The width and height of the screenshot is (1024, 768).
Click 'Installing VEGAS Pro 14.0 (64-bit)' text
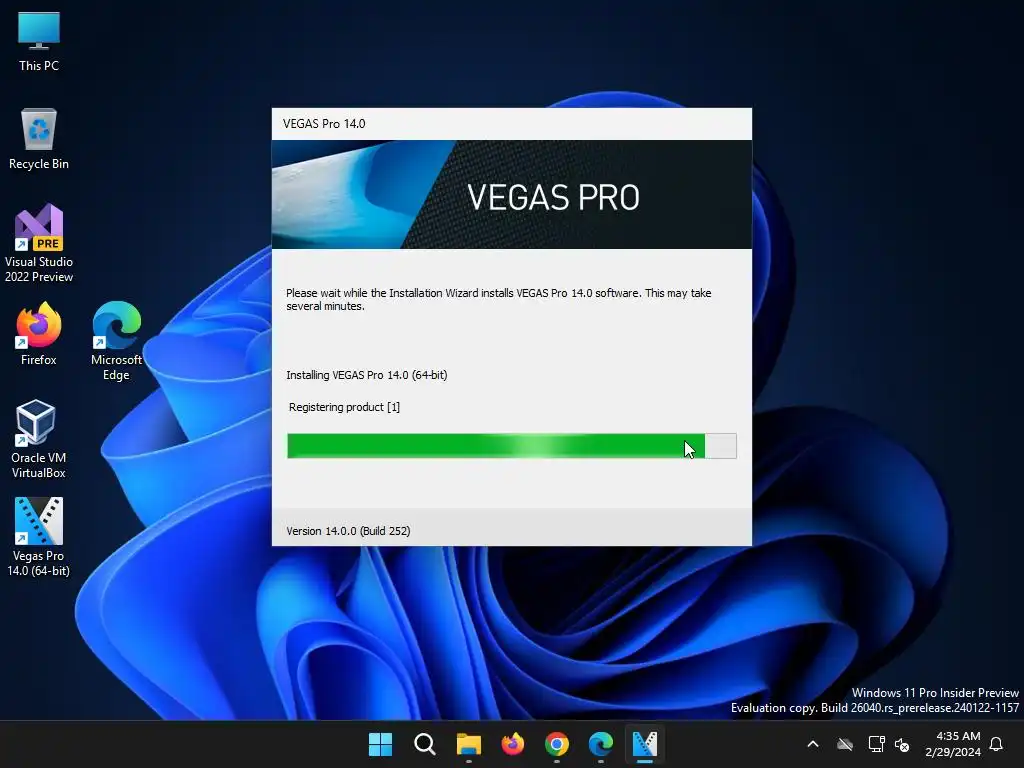pos(366,375)
